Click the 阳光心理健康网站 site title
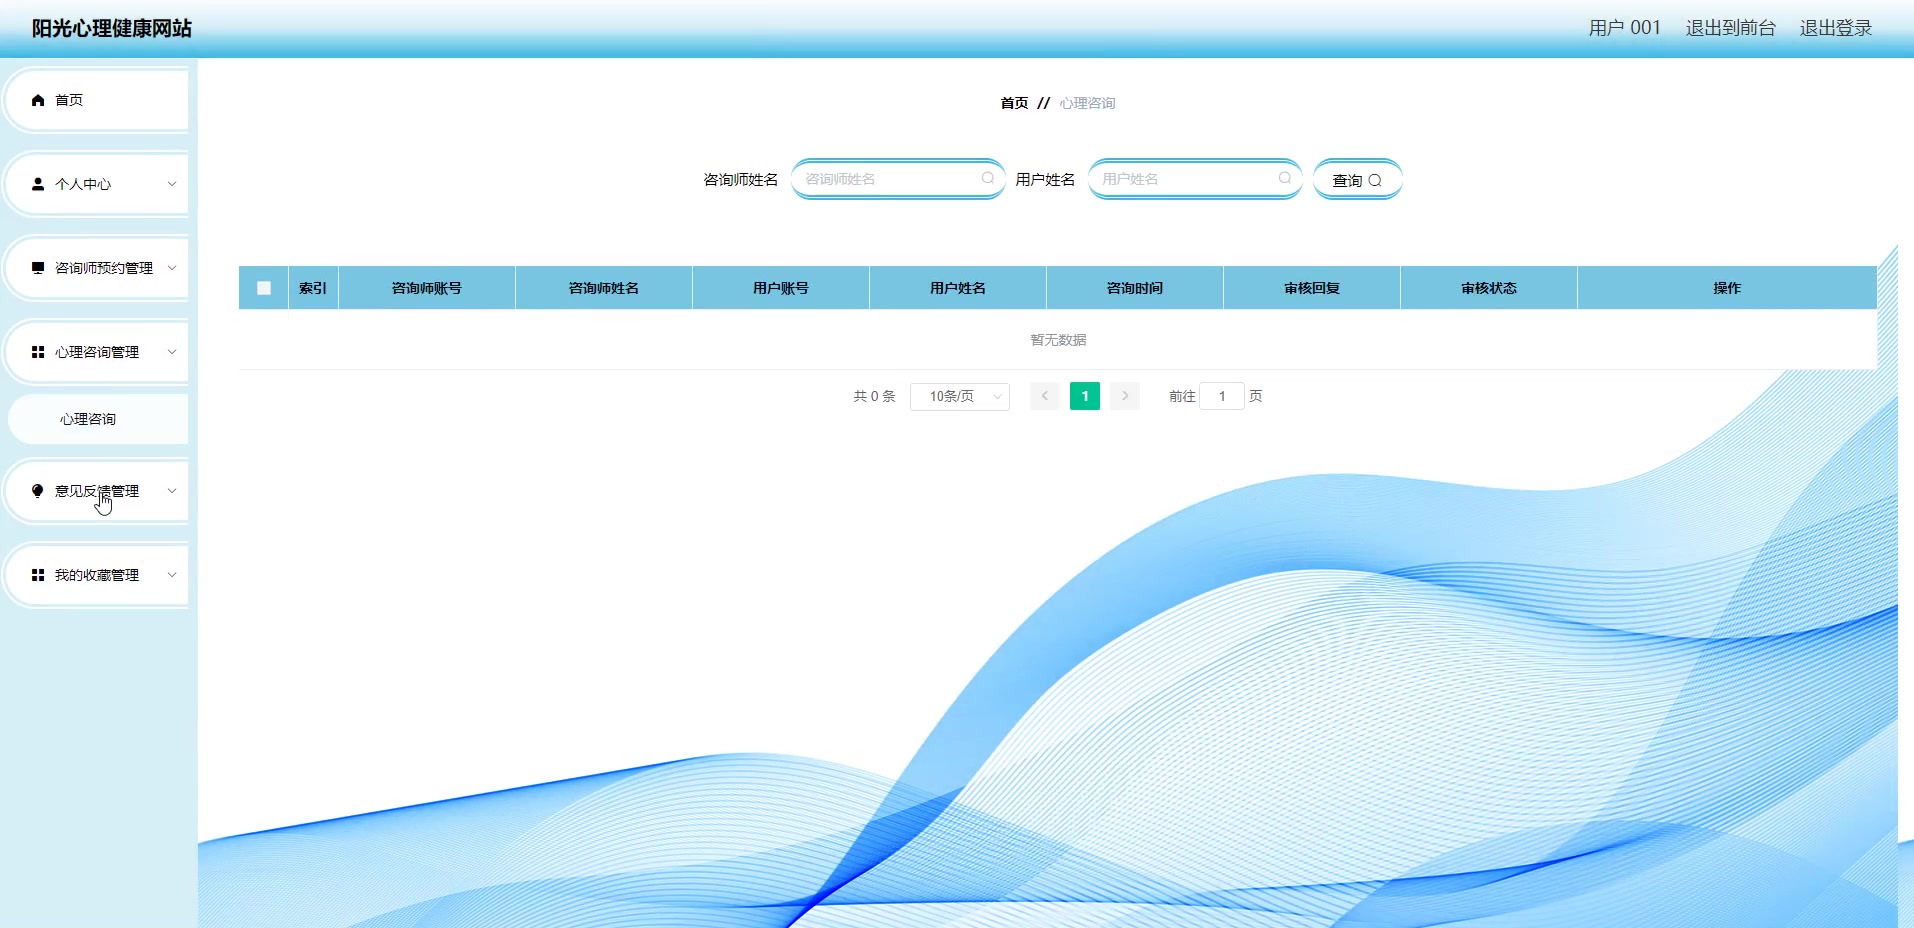This screenshot has width=1914, height=928. pyautogui.click(x=112, y=29)
